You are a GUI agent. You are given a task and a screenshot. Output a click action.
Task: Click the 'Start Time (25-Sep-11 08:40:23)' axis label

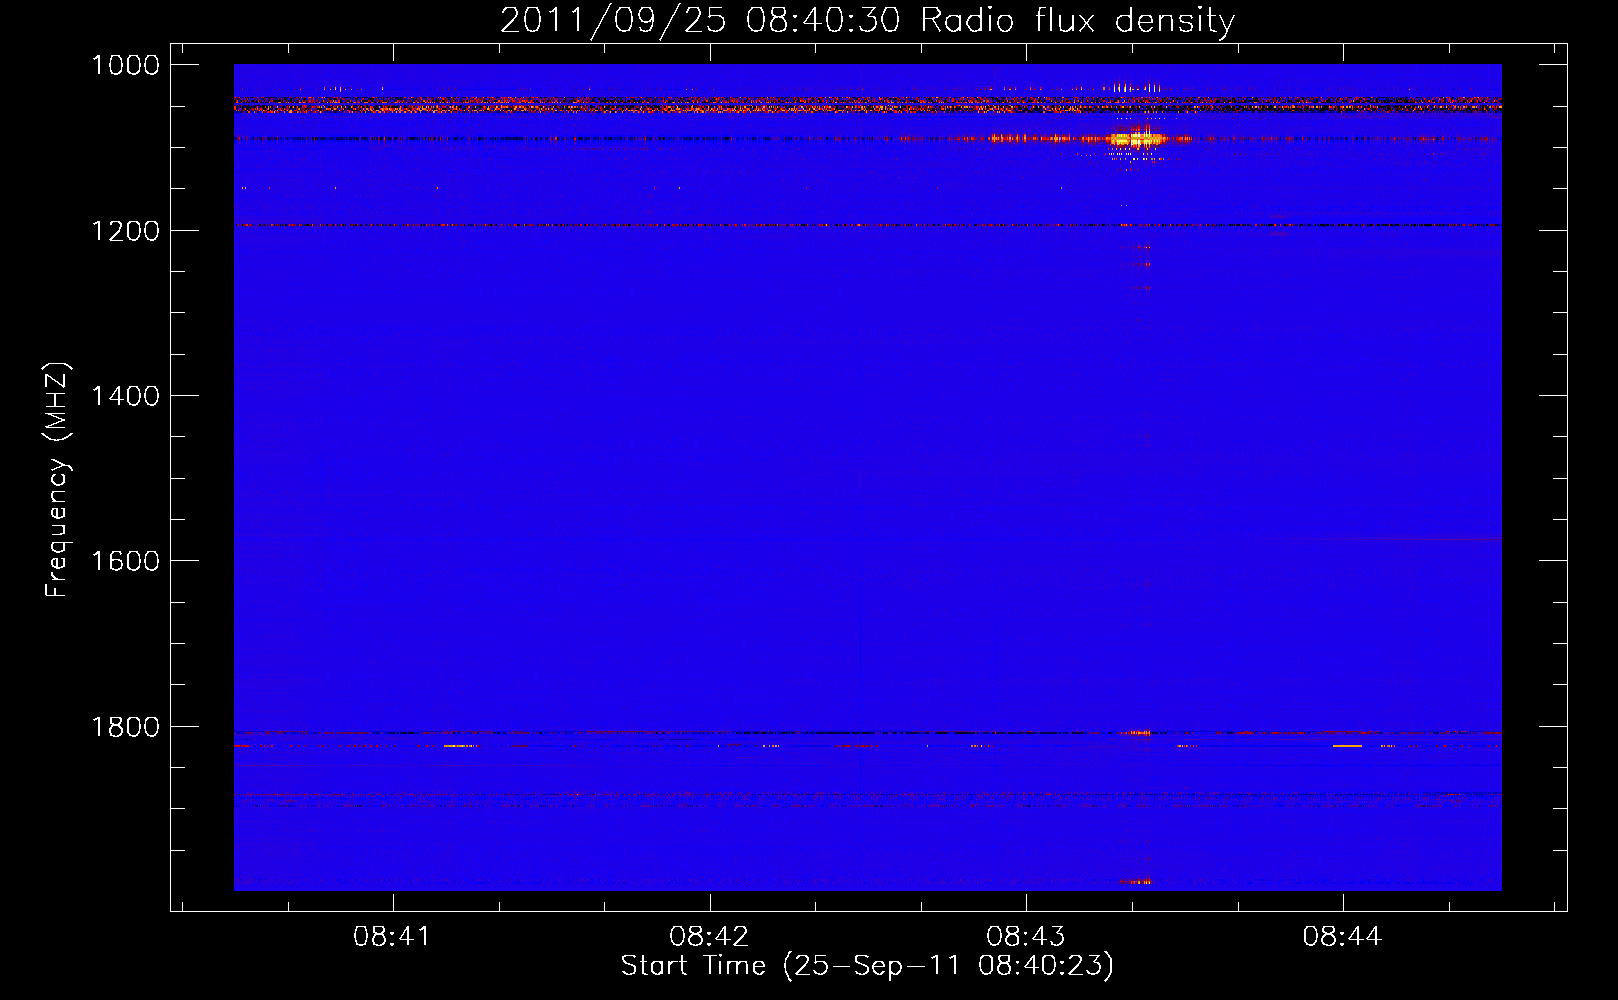click(867, 966)
